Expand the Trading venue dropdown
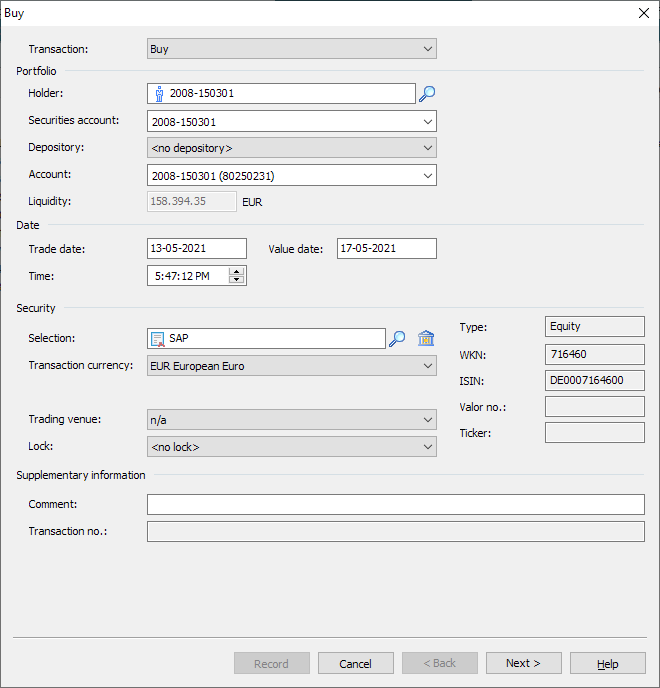Screen dimensions: 660x688 click(428, 421)
